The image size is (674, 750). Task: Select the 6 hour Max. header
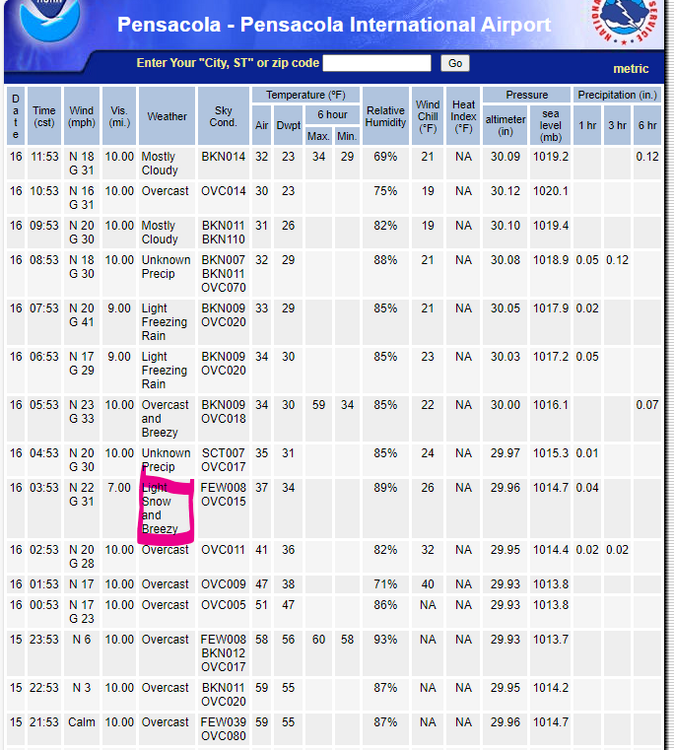coord(319,136)
